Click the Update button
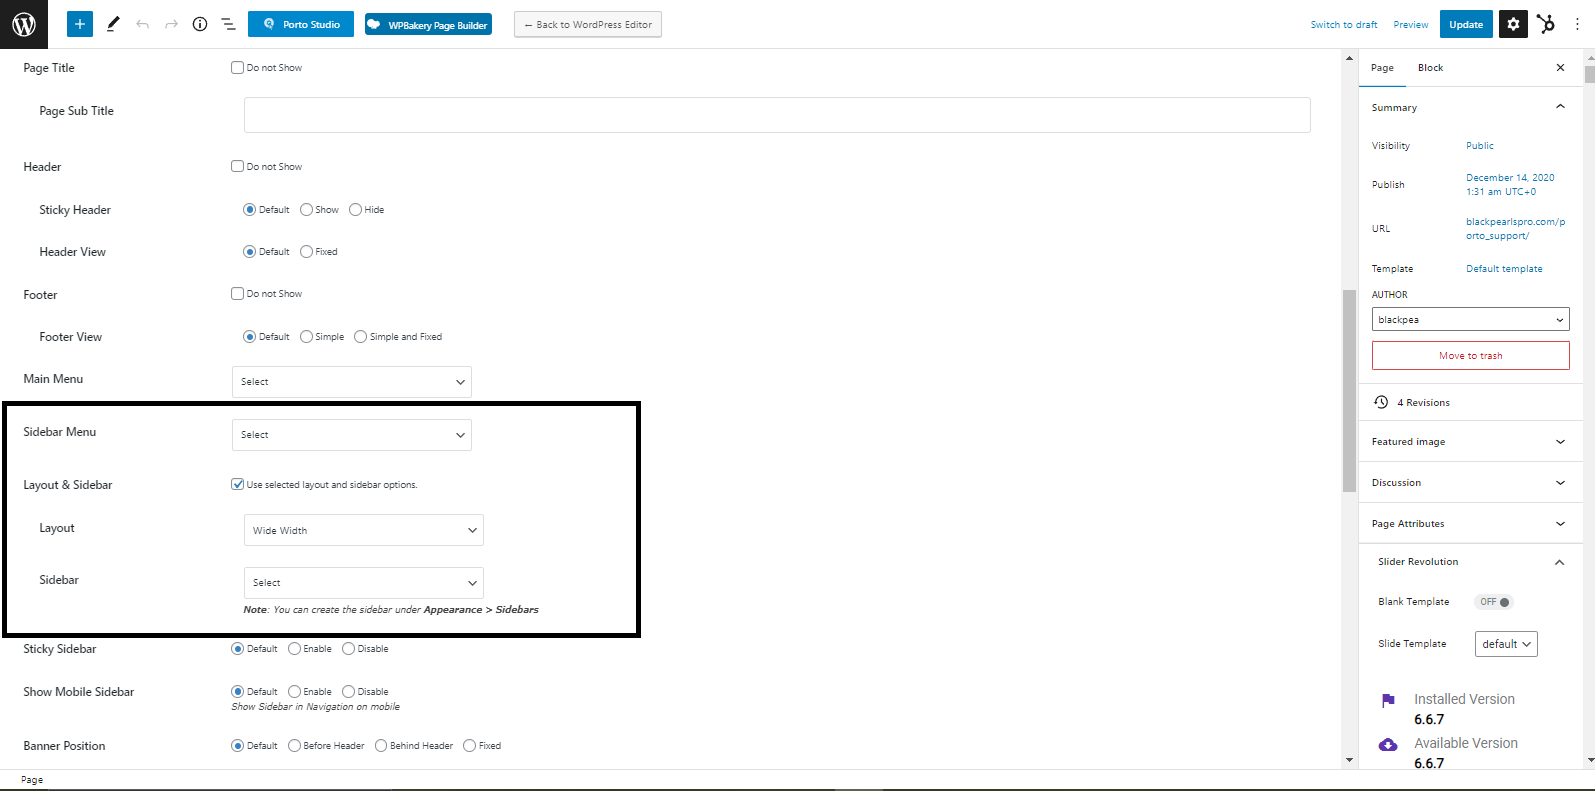 1466,24
